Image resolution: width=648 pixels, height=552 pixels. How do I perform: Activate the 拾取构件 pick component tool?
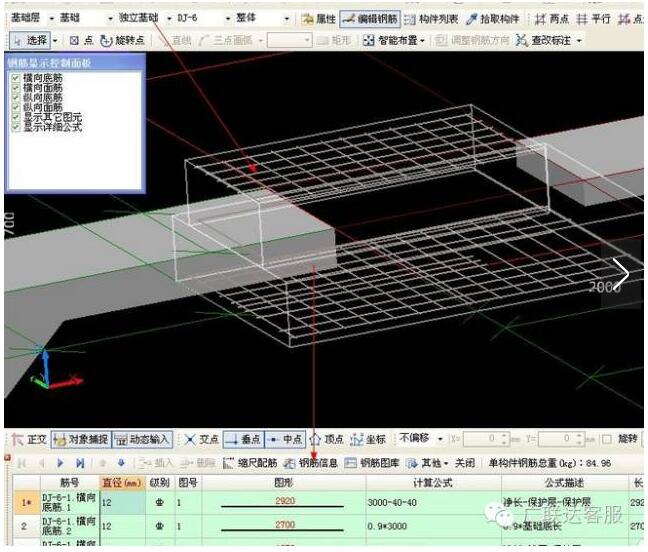[x=492, y=19]
